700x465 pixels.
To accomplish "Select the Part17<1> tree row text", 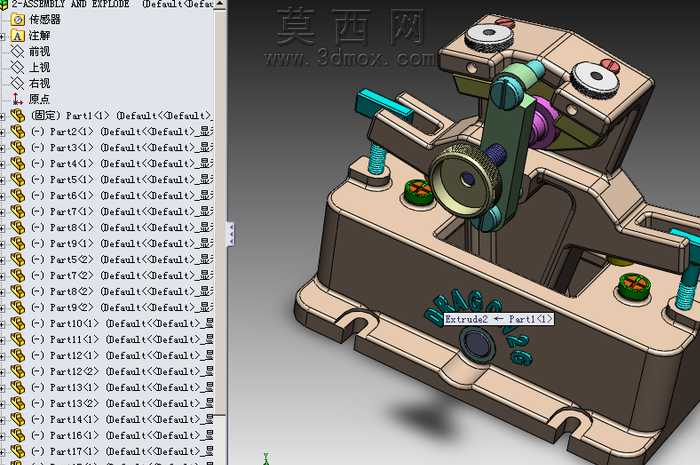I will point(122,452).
